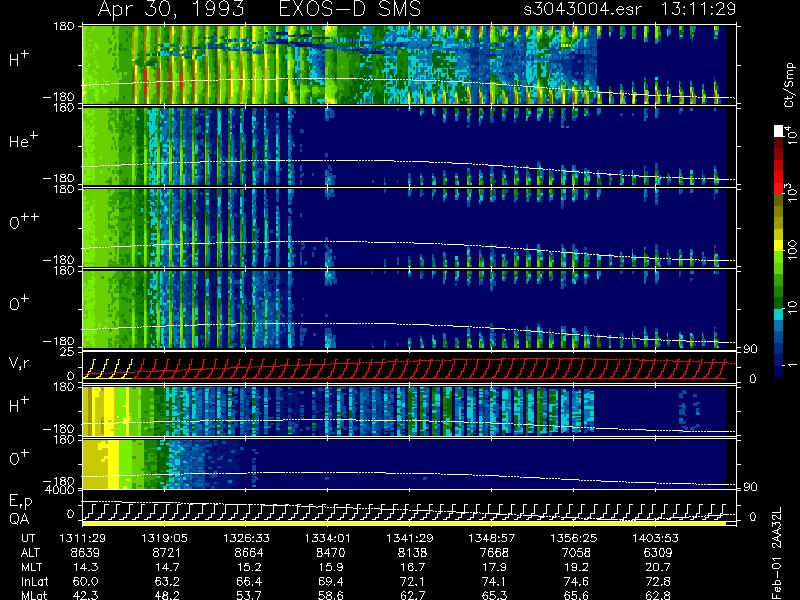Viewport: 800px width, 600px height.
Task: Click the "QA" row label
Action: (x=19, y=519)
